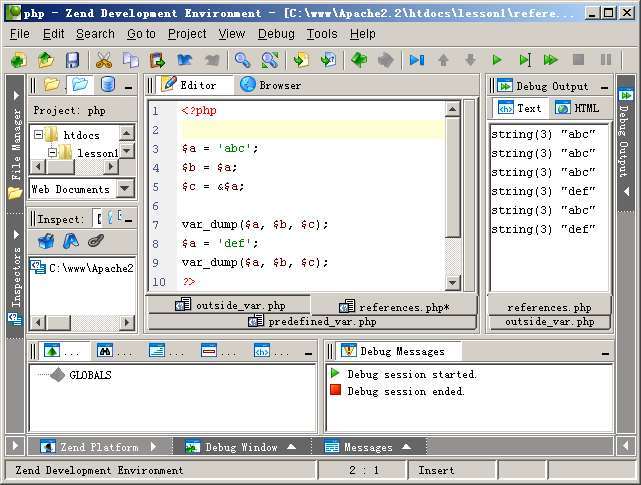Click the paperclip-shaped inspector icon
641x485 pixels.
point(96,241)
